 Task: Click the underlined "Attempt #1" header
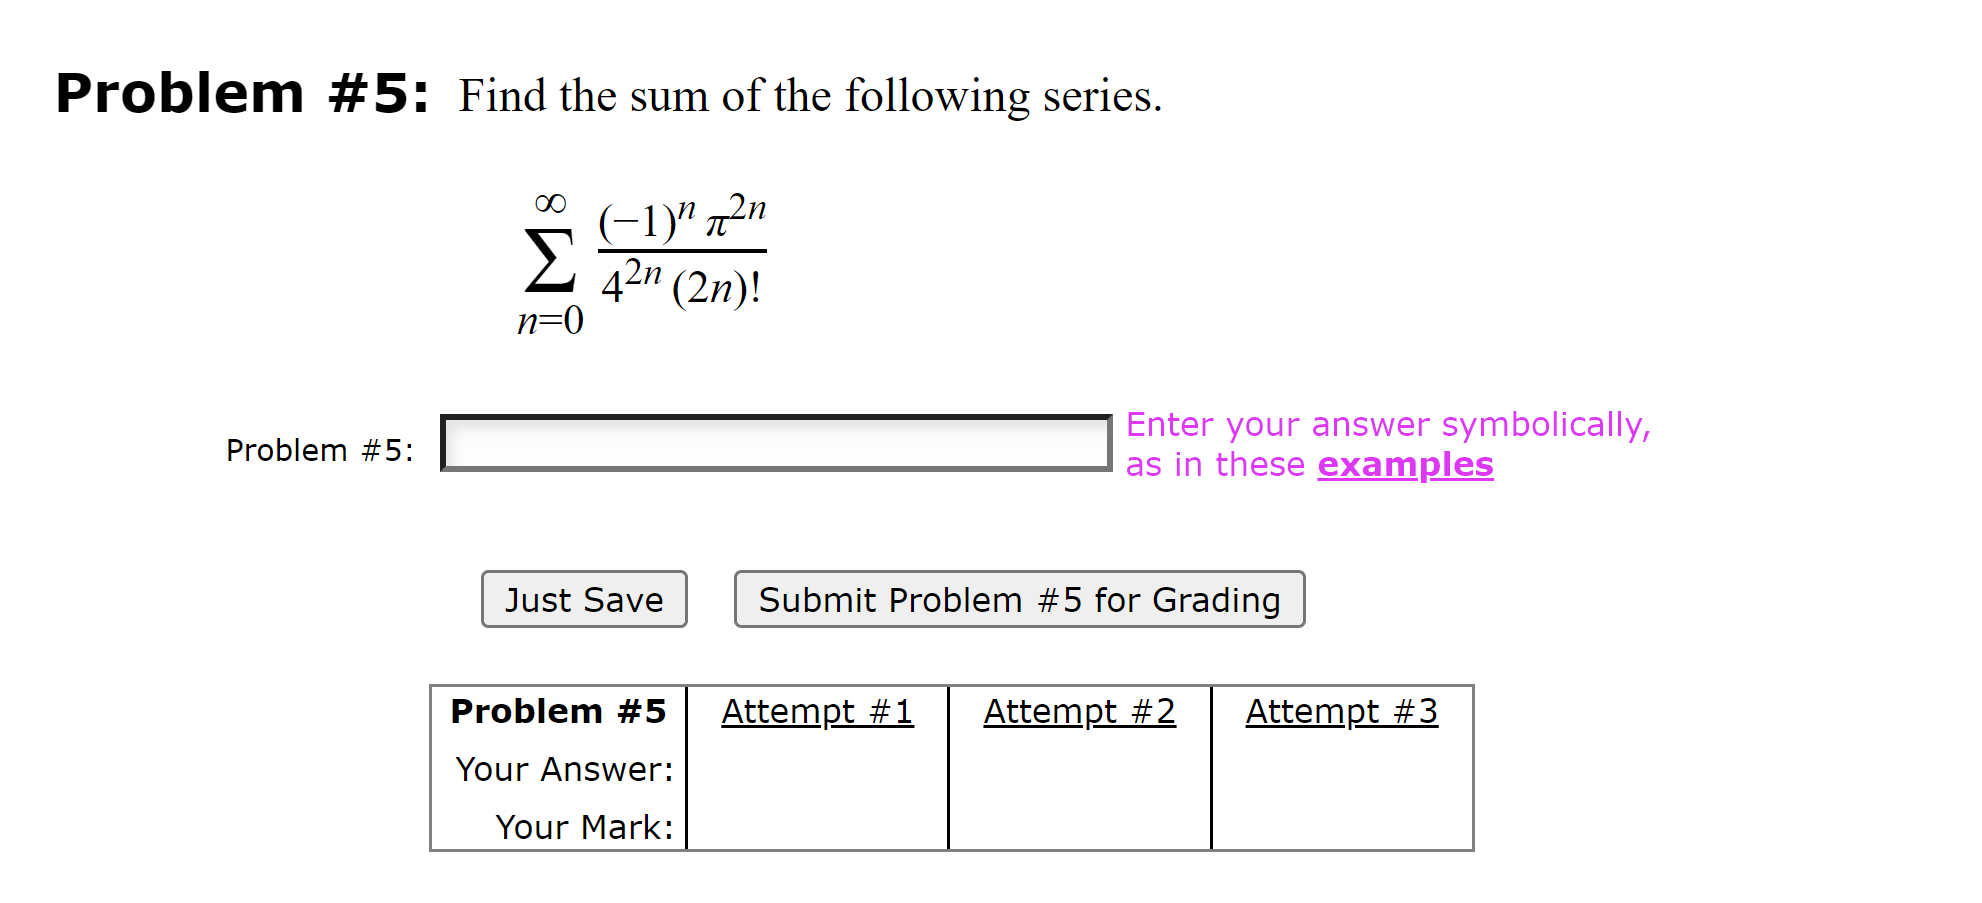[x=817, y=711]
